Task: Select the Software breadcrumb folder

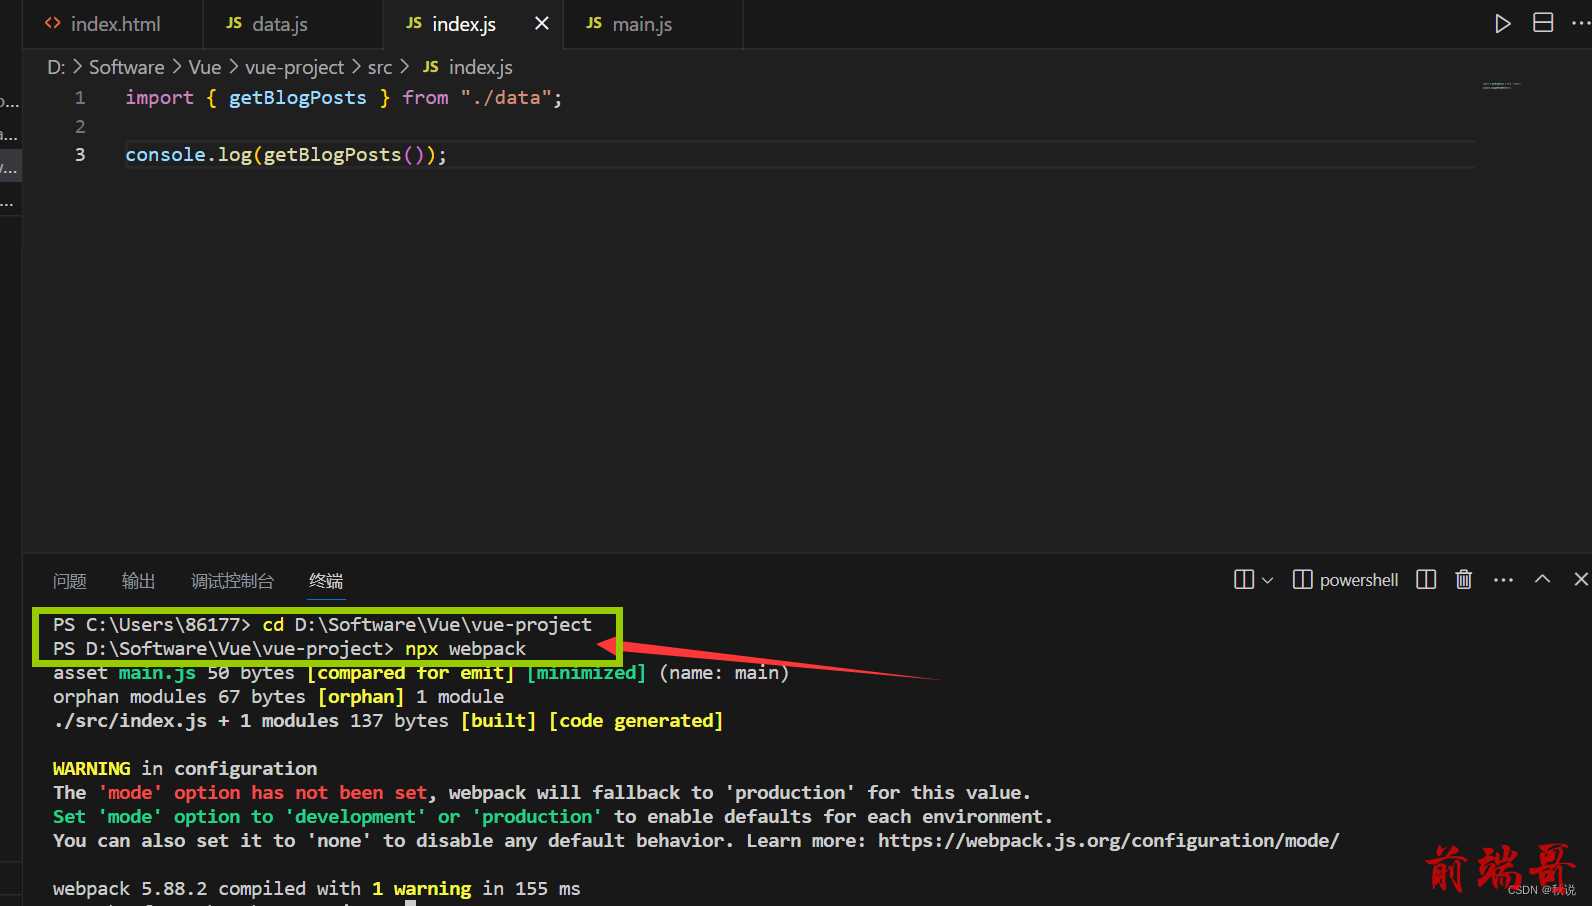Action: click(x=127, y=67)
